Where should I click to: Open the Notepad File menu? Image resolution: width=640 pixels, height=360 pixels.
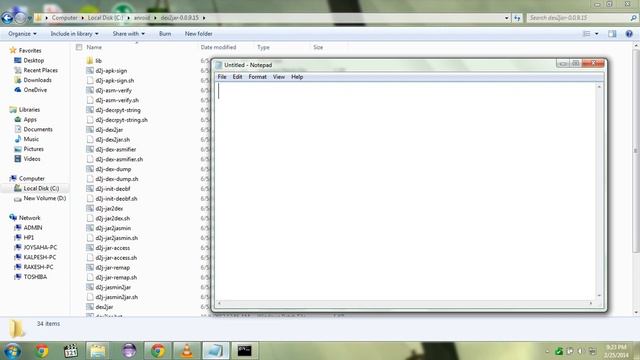click(222, 77)
